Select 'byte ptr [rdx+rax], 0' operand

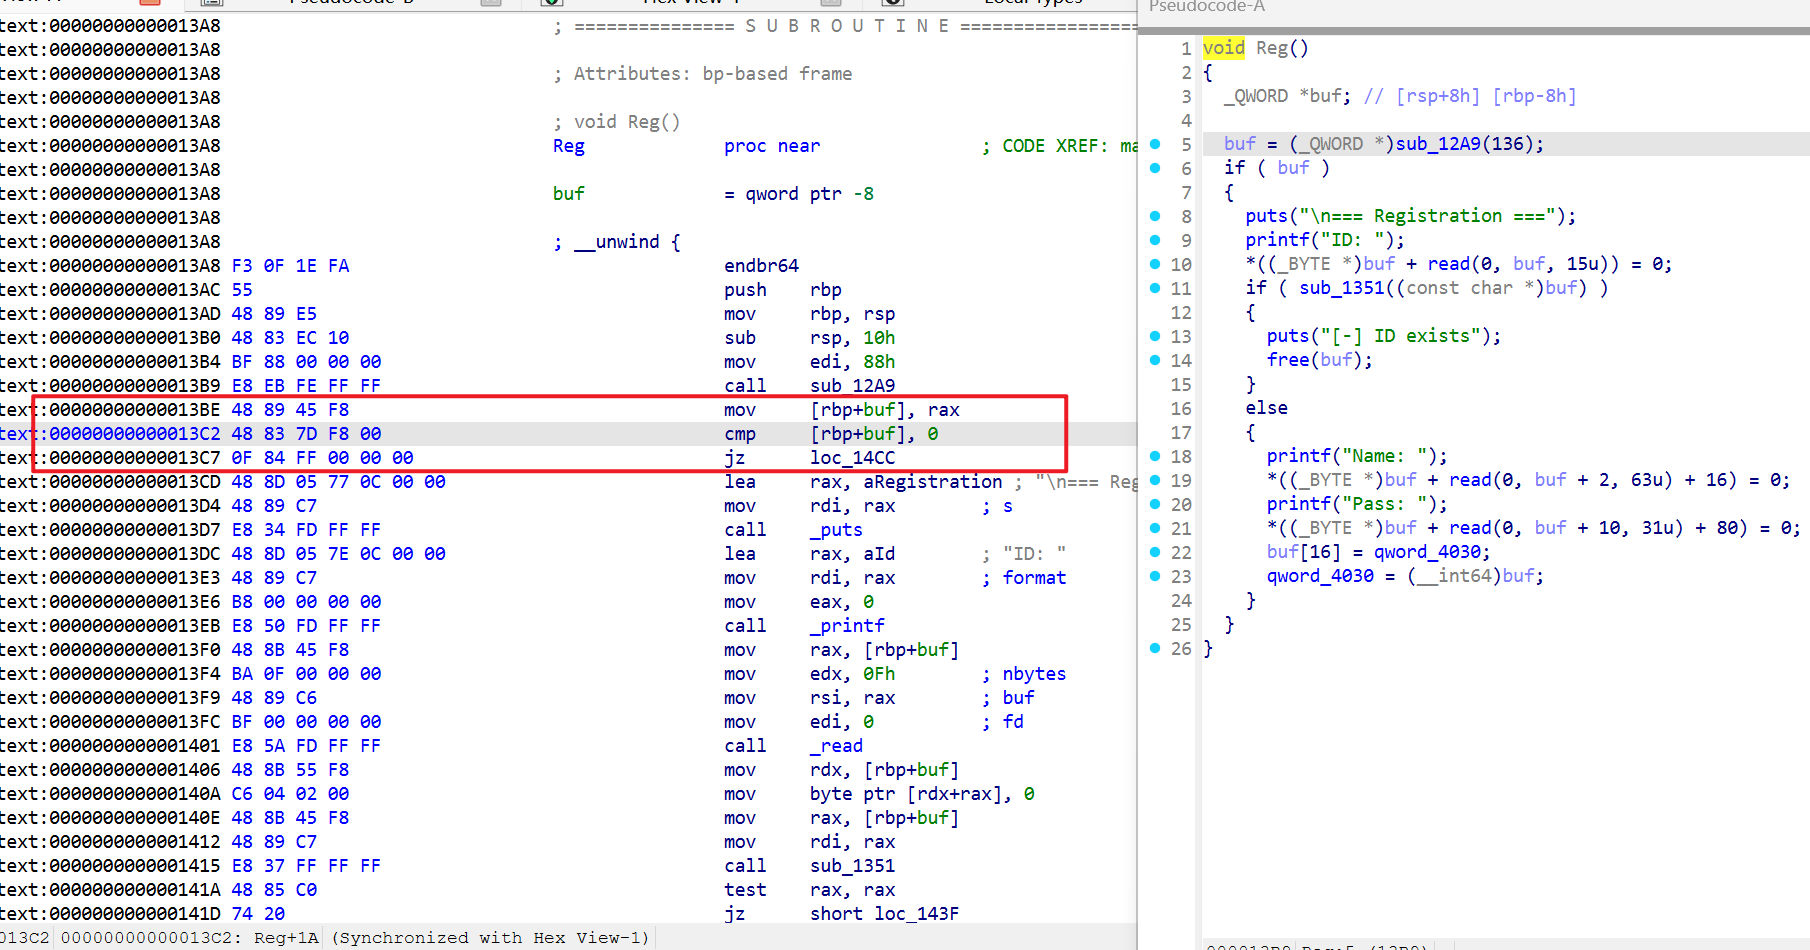coord(922,794)
